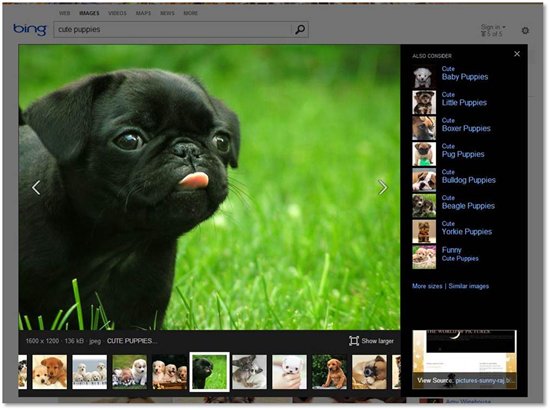Click the CUTE PUPPIES... image title
The height and width of the screenshot is (410, 550).
pyautogui.click(x=132, y=341)
